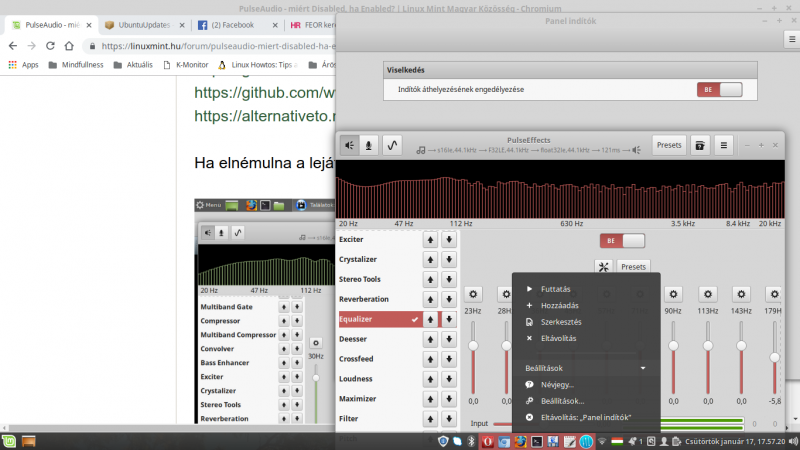Move Exciter effect up

coord(430,239)
